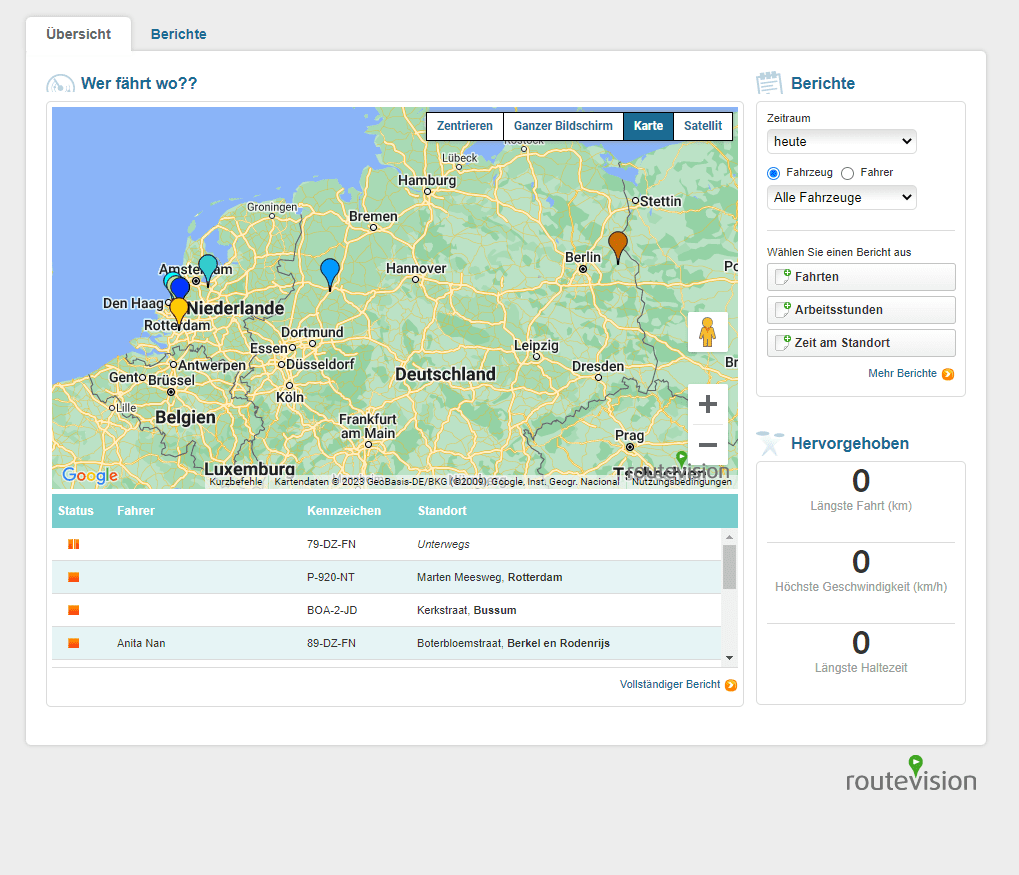This screenshot has width=1019, height=875.
Task: Click location Marten Meesweg, Rotterdam
Action: tap(490, 577)
